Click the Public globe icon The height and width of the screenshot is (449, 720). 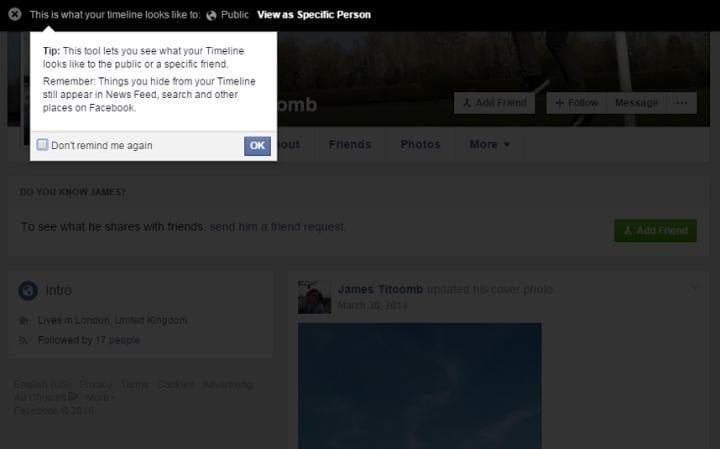pyautogui.click(x=211, y=15)
